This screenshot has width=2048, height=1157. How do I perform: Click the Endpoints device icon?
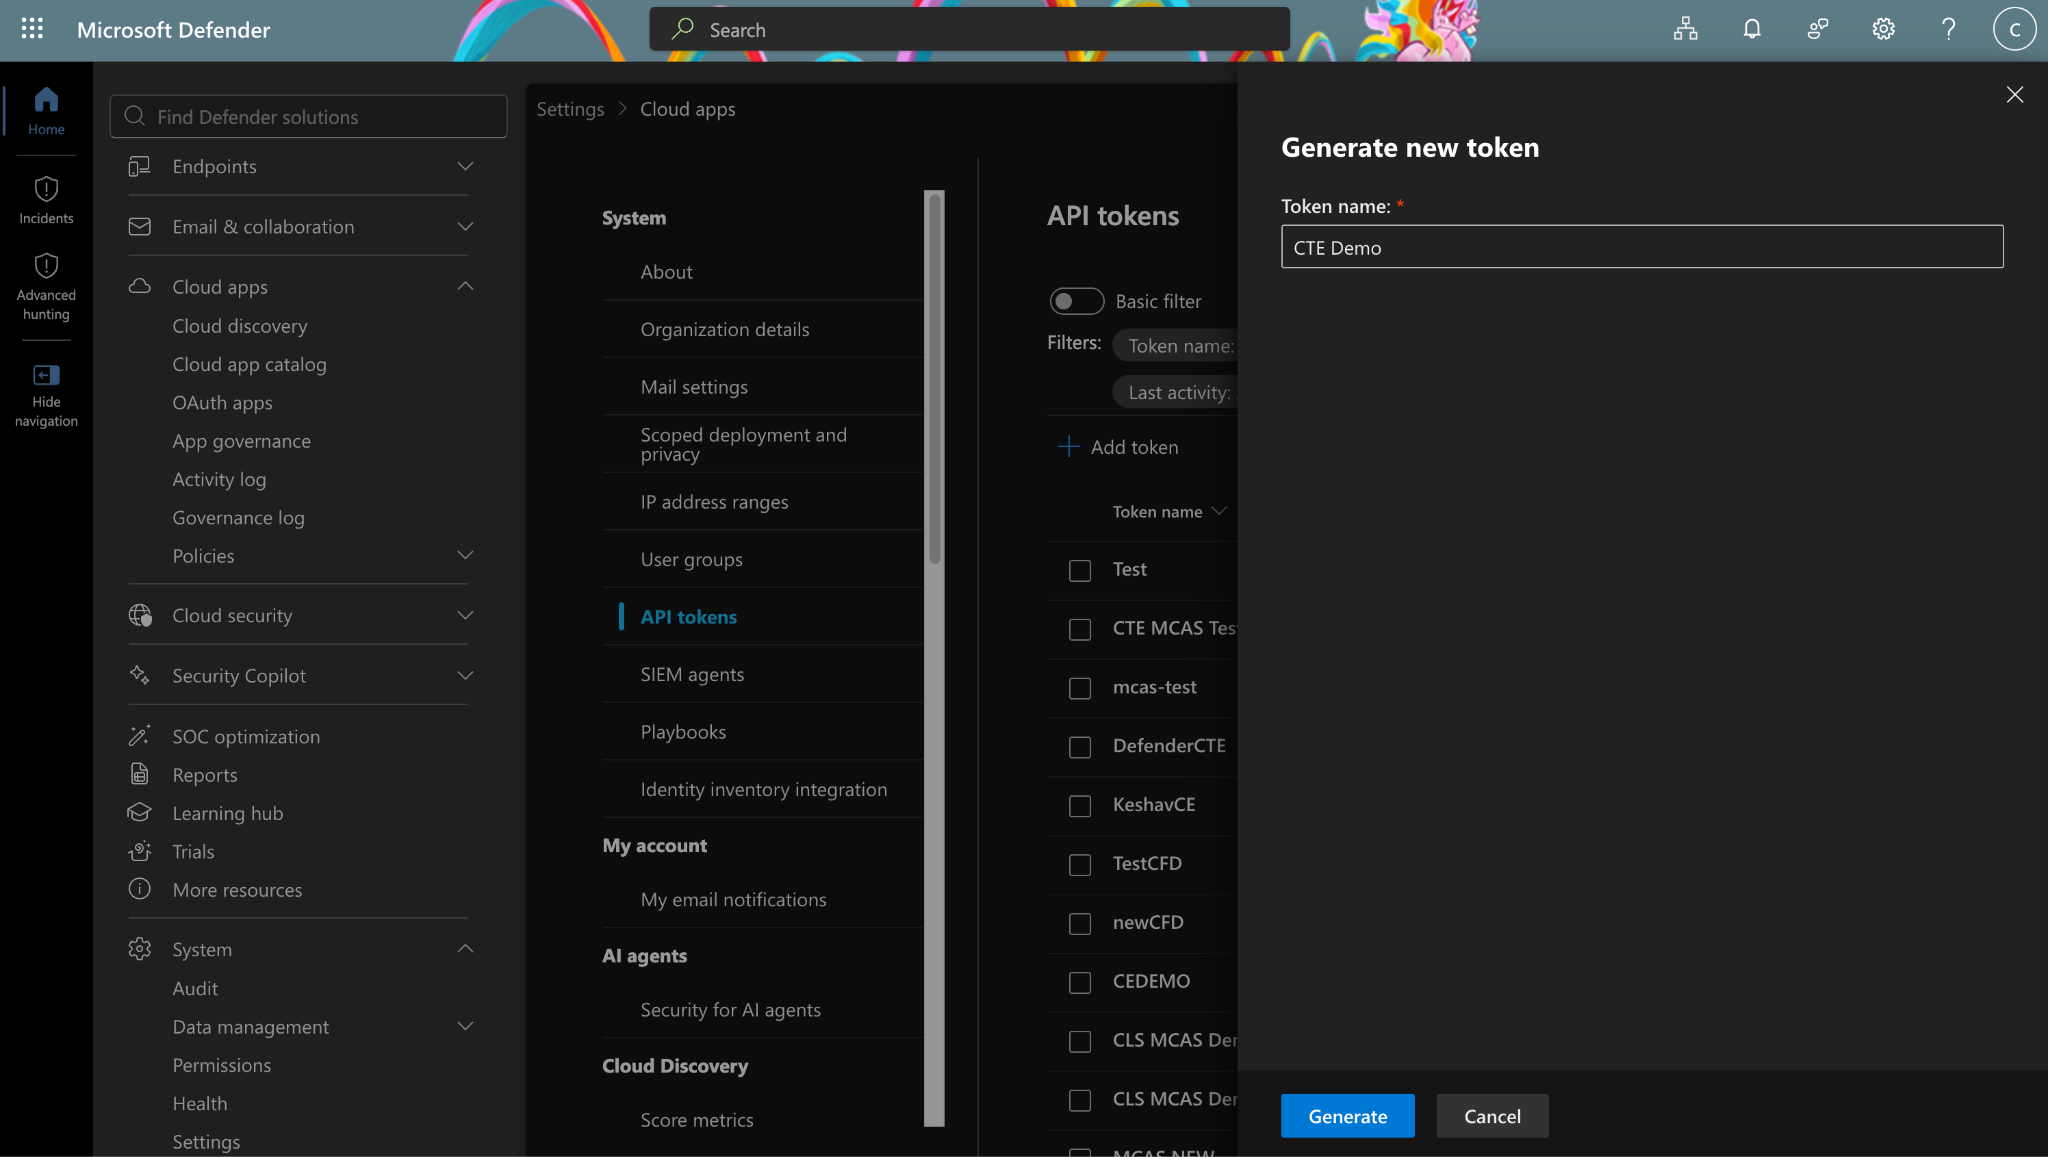click(x=140, y=166)
